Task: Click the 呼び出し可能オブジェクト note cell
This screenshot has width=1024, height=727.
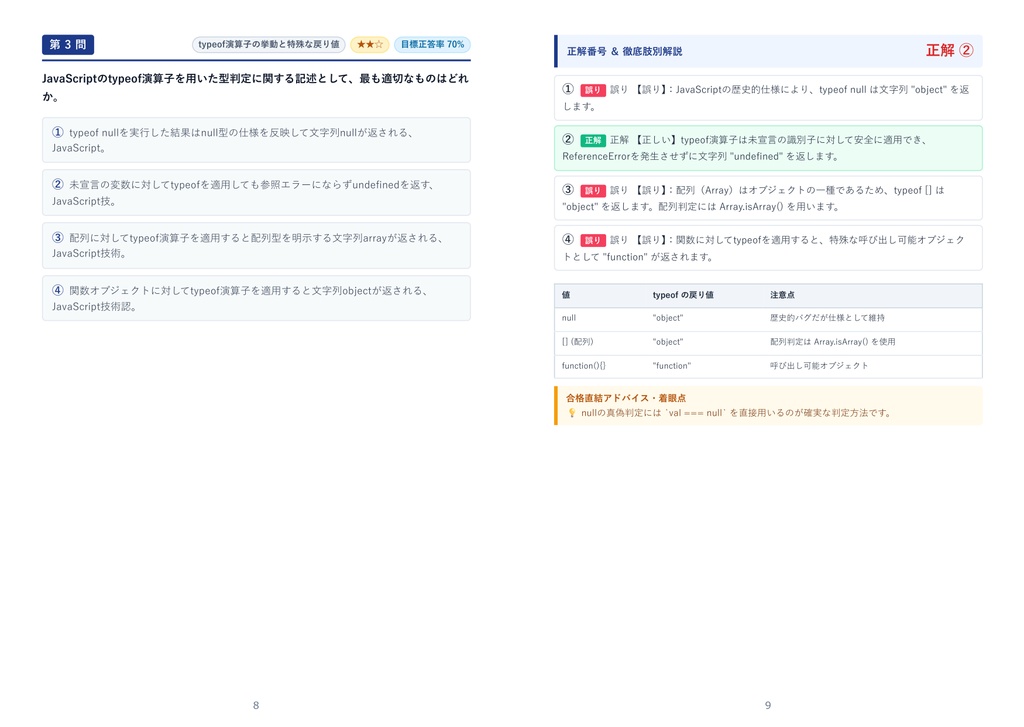Action: click(x=819, y=366)
